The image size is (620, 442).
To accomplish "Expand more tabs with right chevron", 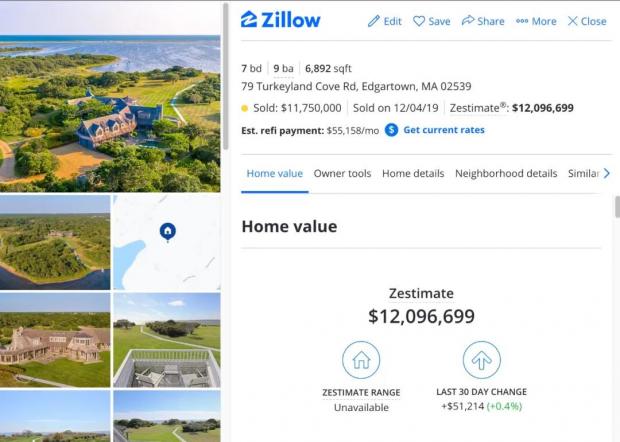I will (607, 173).
